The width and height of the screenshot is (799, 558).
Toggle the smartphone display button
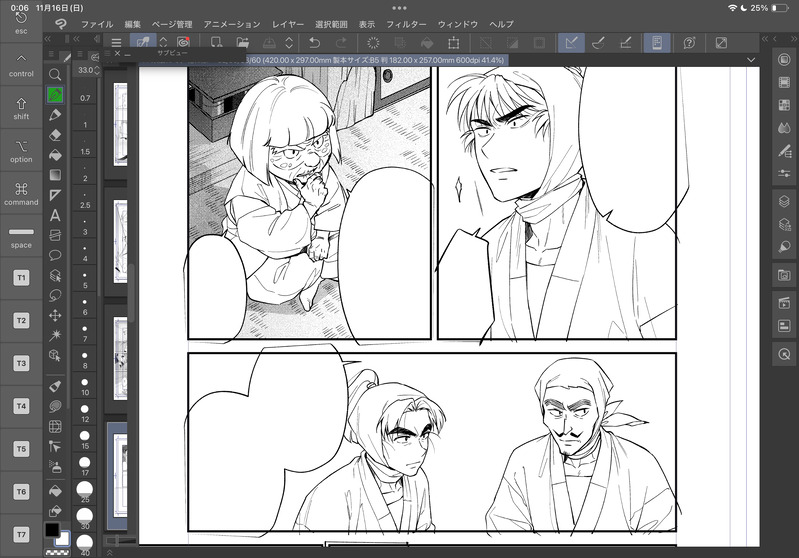tap(657, 43)
